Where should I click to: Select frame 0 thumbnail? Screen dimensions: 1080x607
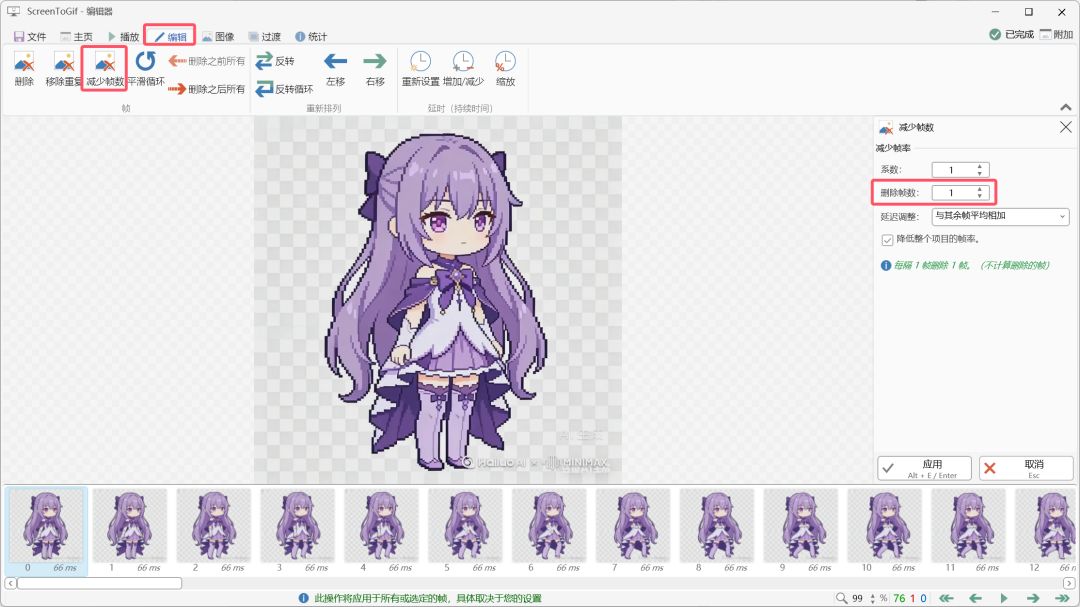tap(46, 531)
